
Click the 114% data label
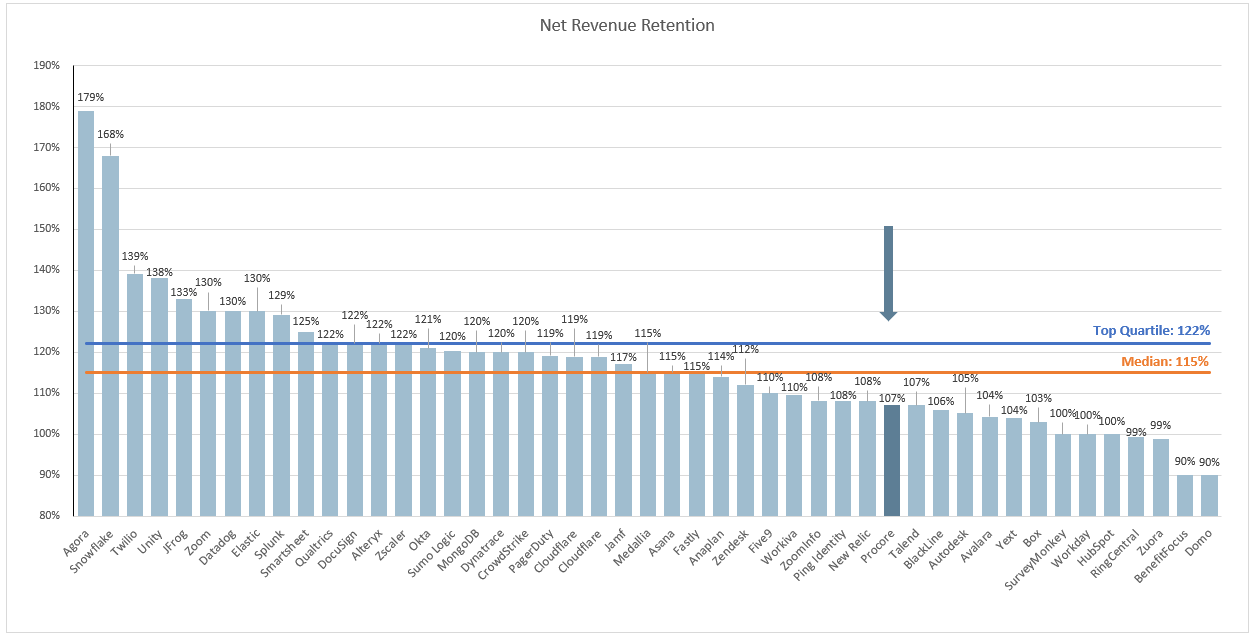pos(722,356)
